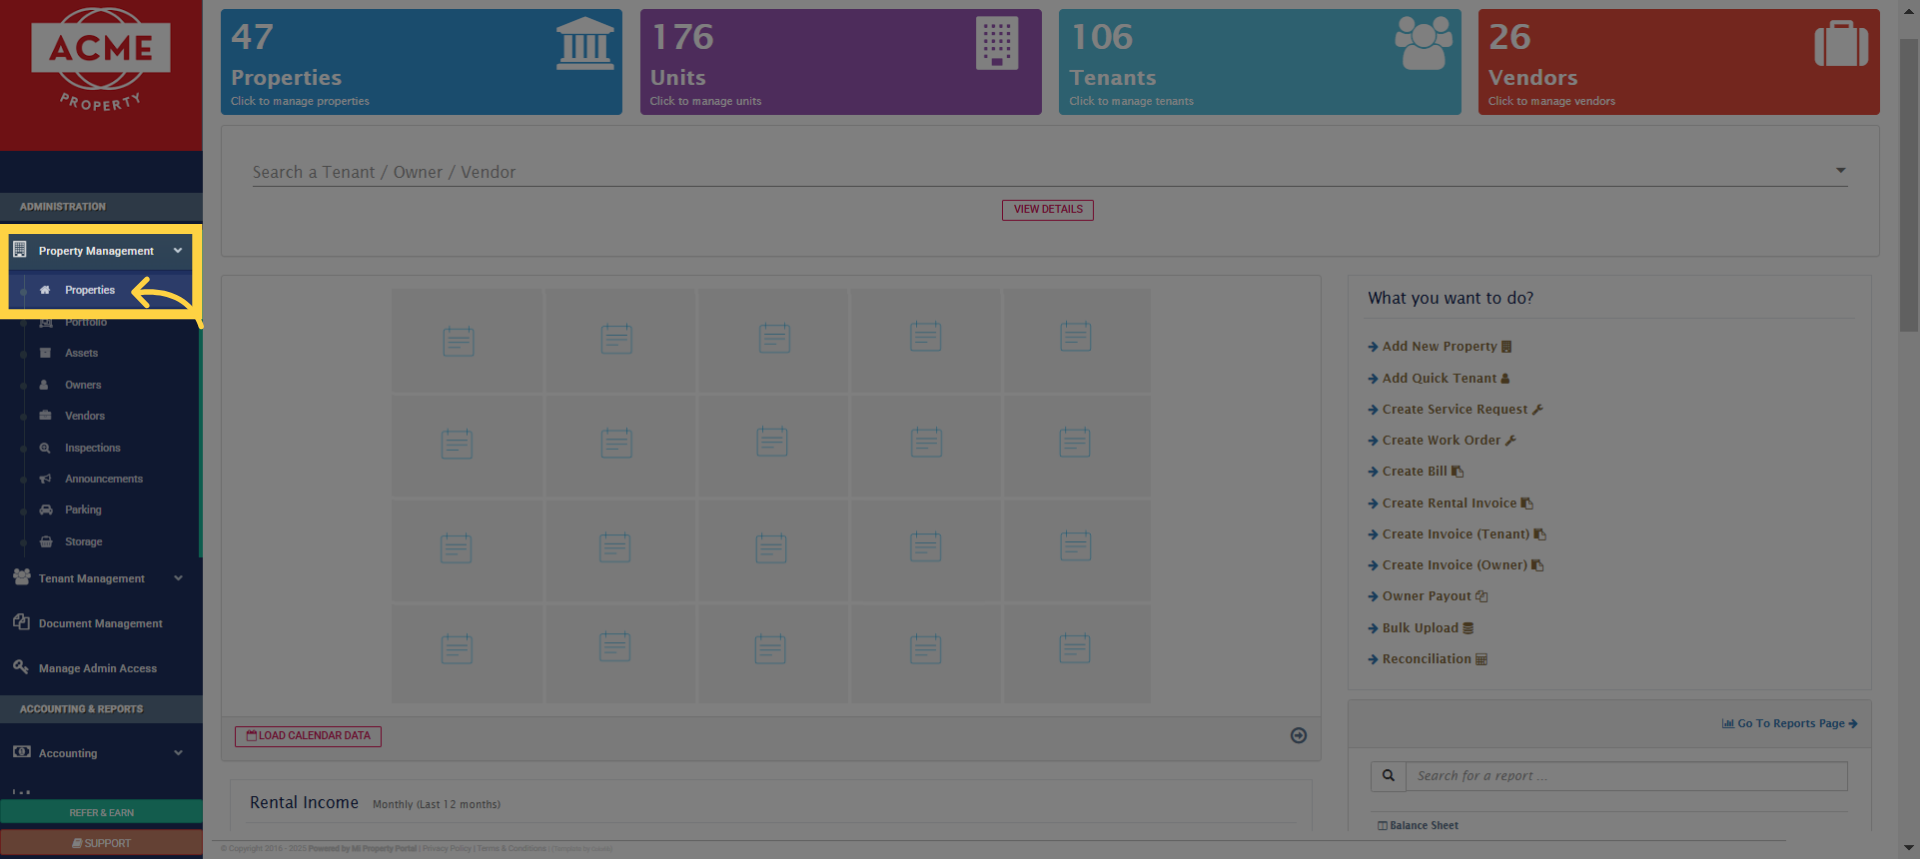
Task: Click Add New Property link
Action: pos(1439,347)
